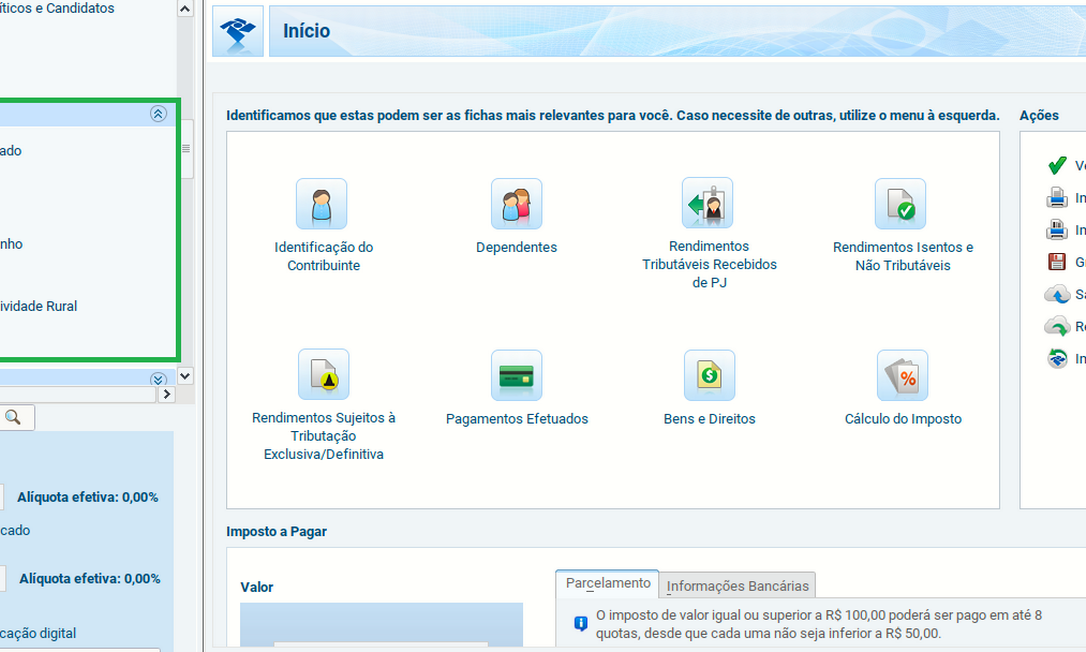The image size is (1086, 652).
Task: Click the magnifying glass search button
Action: 14,417
